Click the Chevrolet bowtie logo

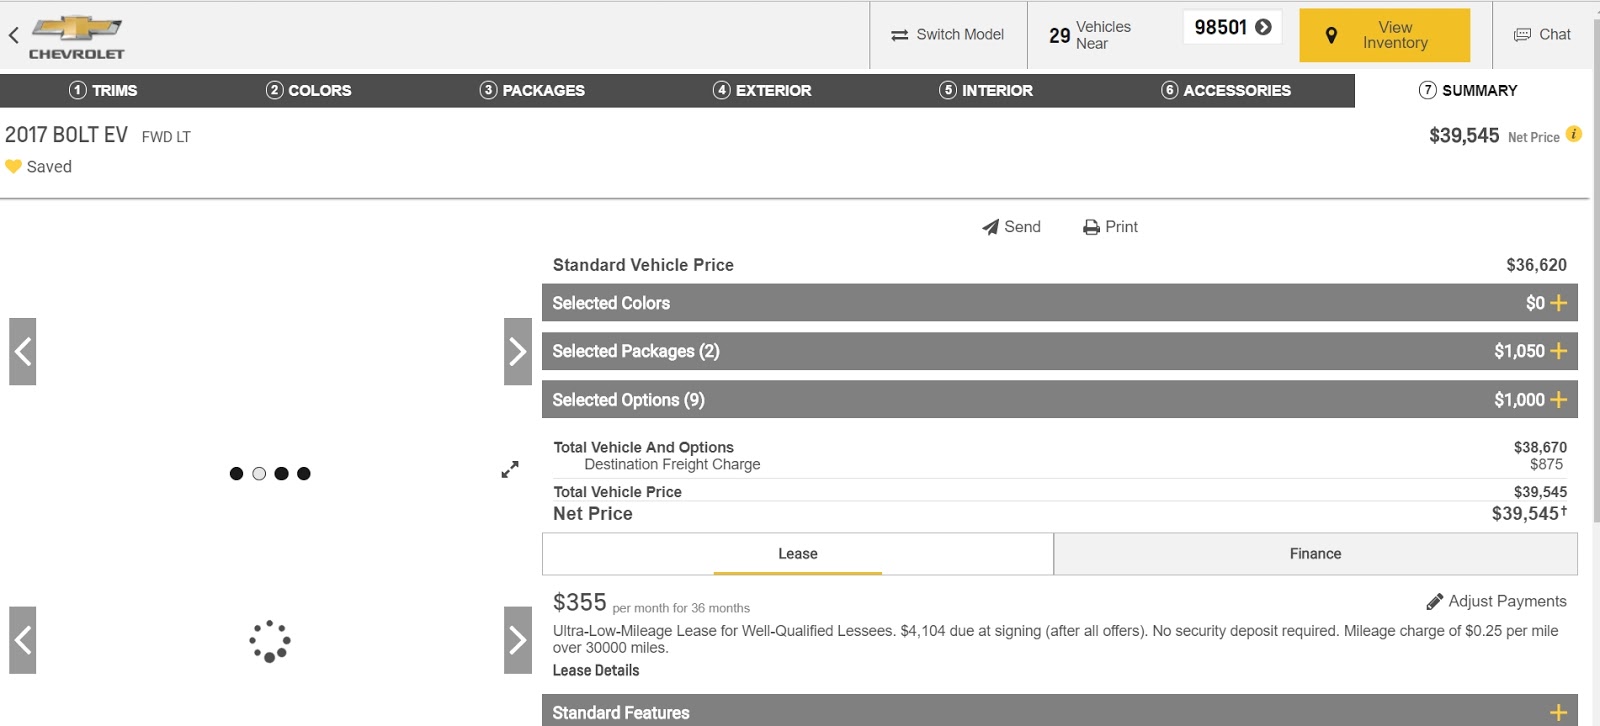[77, 29]
